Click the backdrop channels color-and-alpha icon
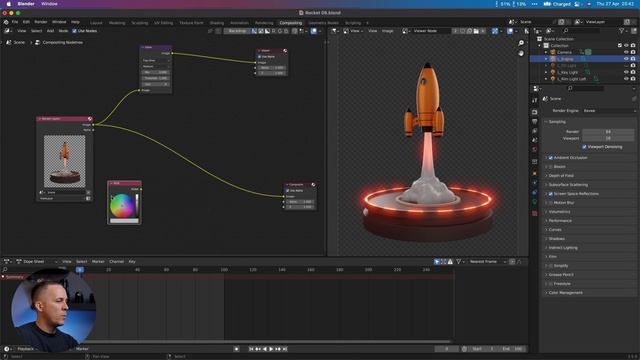The width and height of the screenshot is (640, 360). coord(254,31)
